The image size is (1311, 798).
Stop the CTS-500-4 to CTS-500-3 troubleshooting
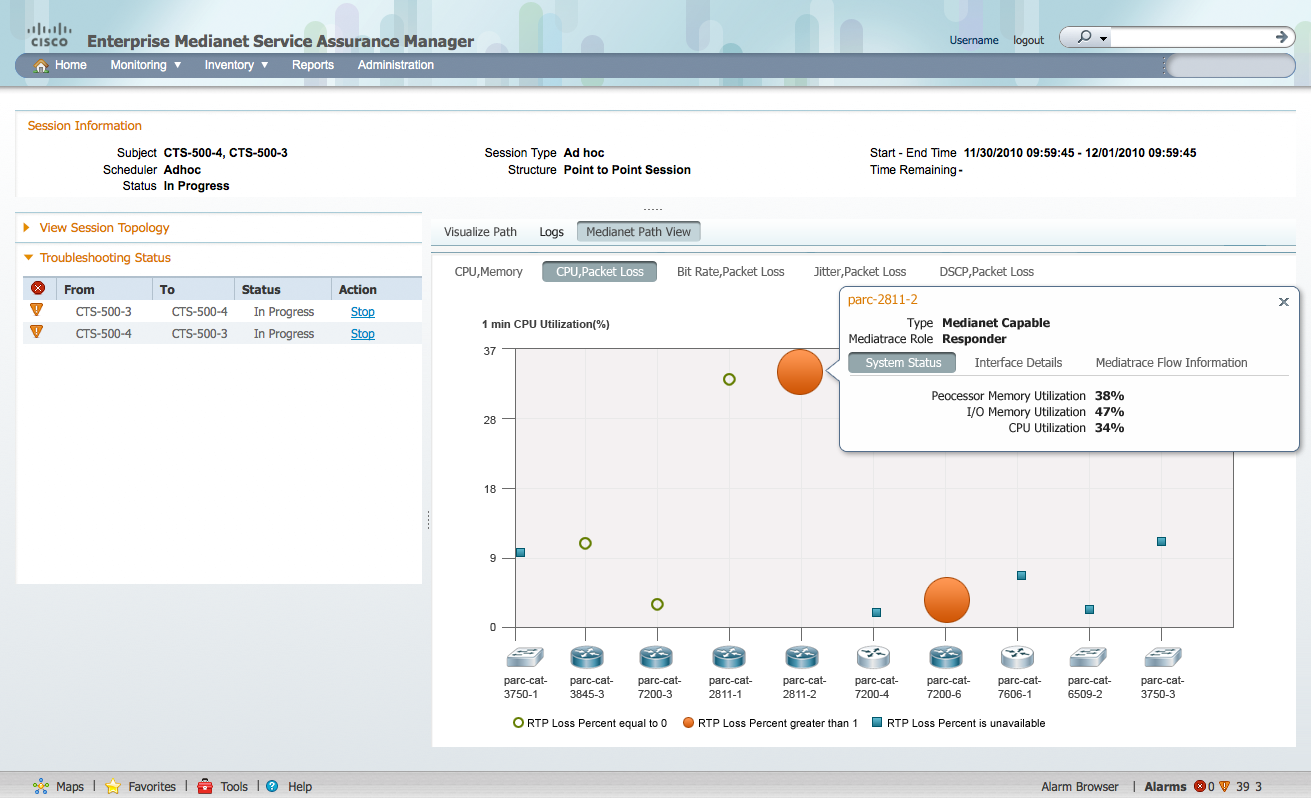[363, 334]
